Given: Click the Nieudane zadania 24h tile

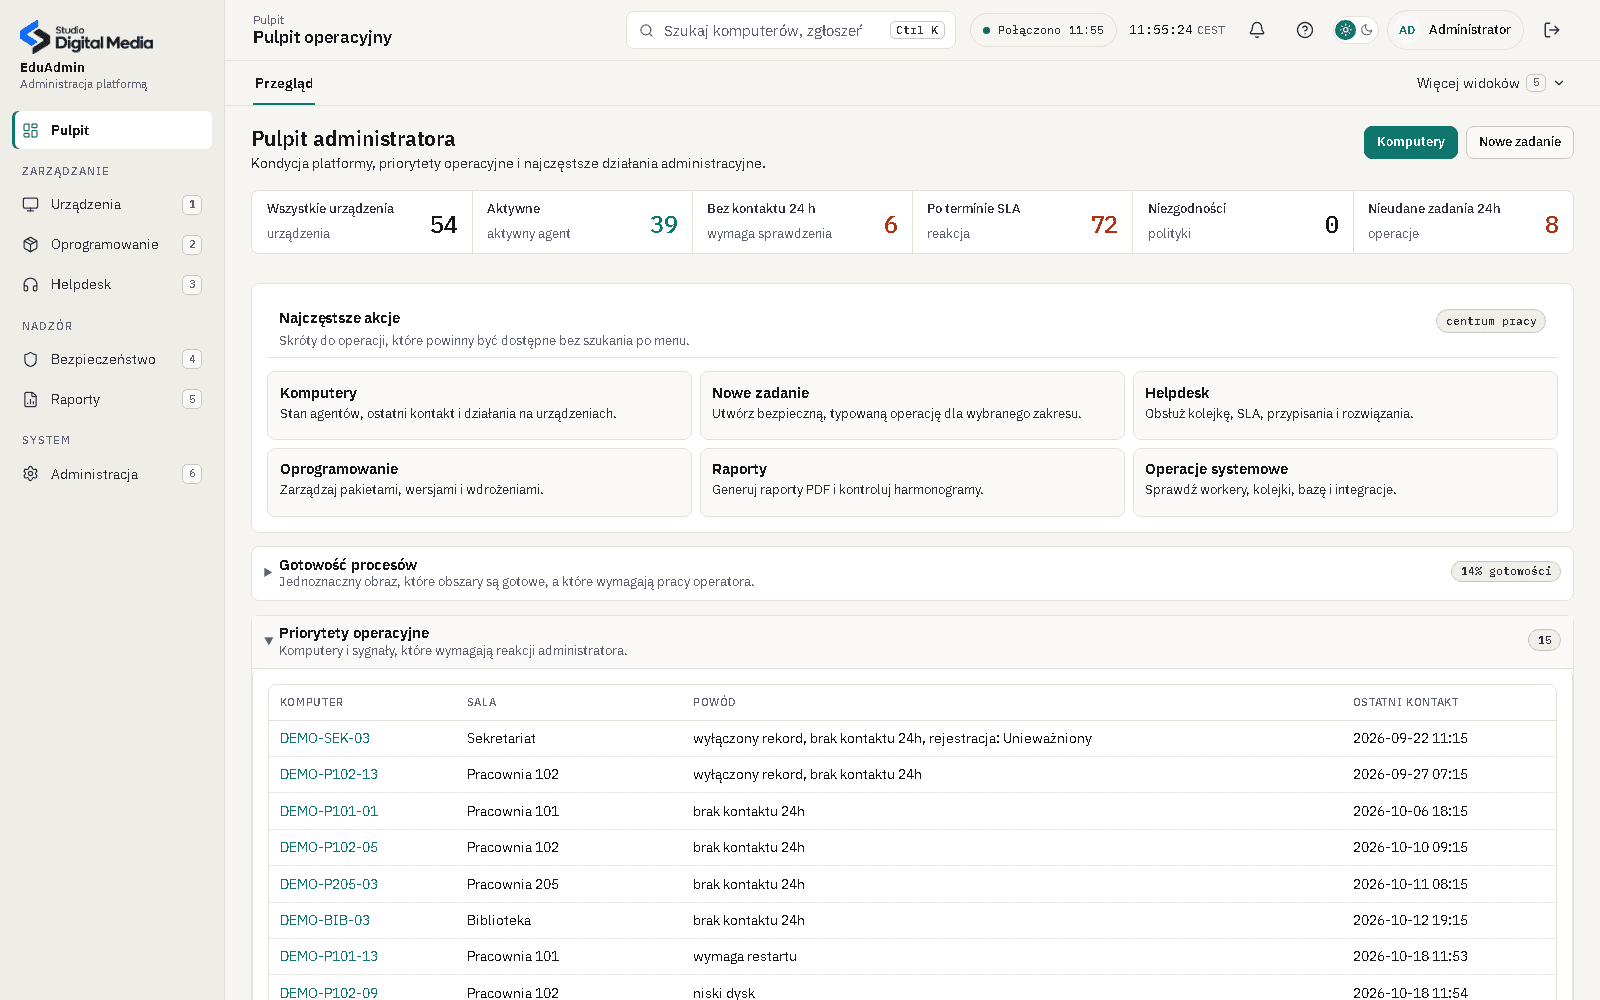Looking at the screenshot, I should coord(1463,222).
